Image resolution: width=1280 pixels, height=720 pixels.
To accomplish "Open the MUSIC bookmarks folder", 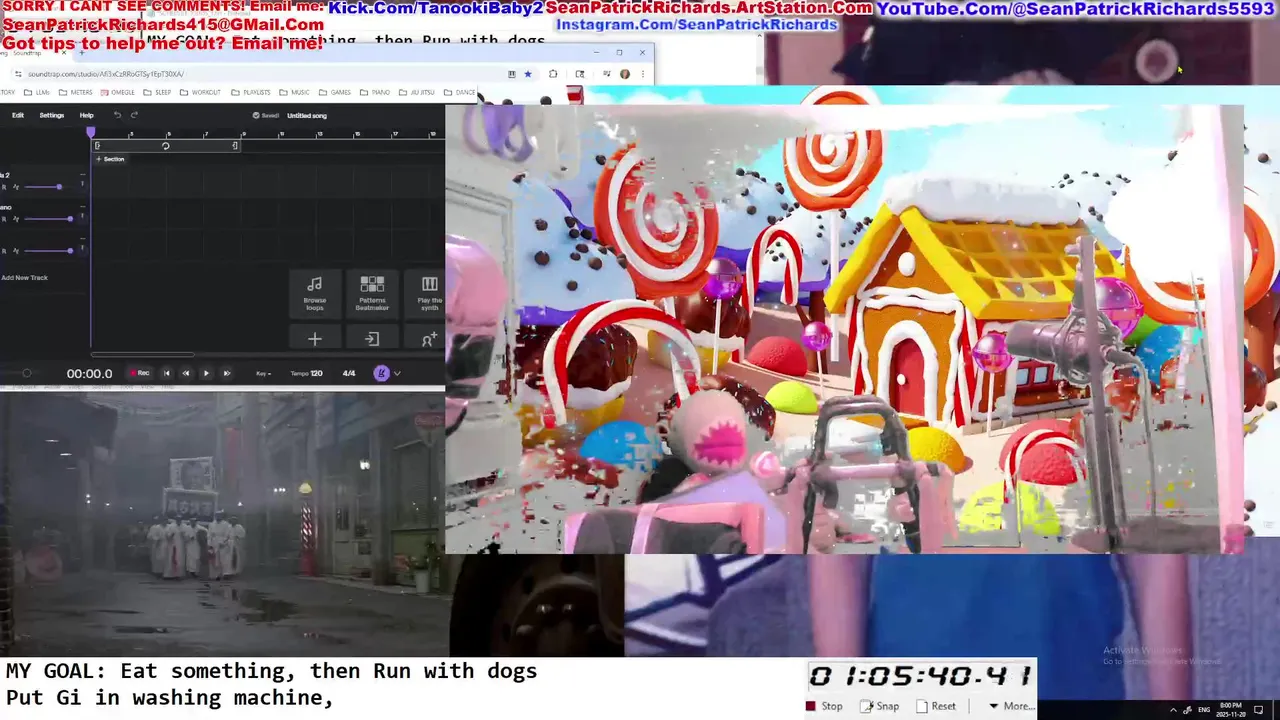I will tap(295, 92).
